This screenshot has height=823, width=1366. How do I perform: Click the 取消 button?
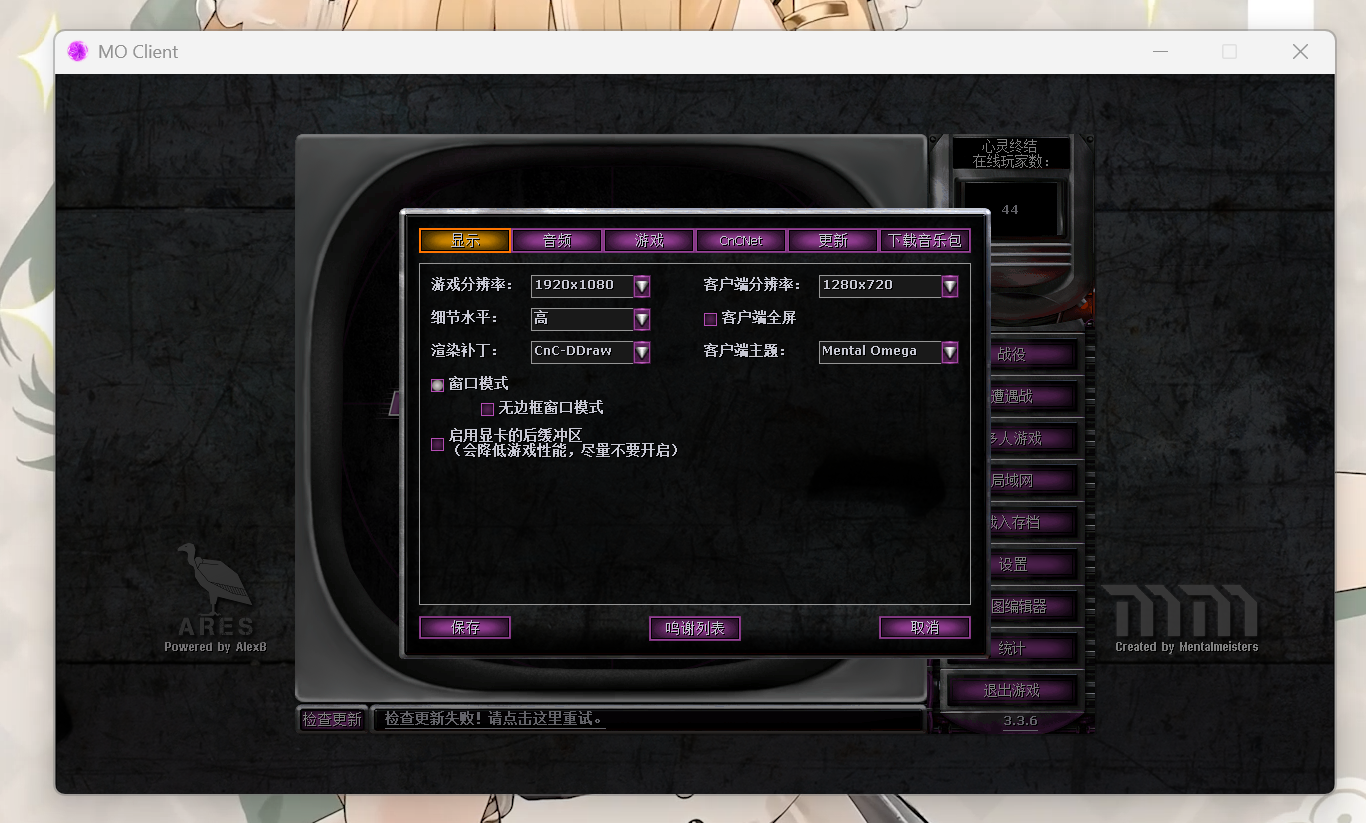925,628
